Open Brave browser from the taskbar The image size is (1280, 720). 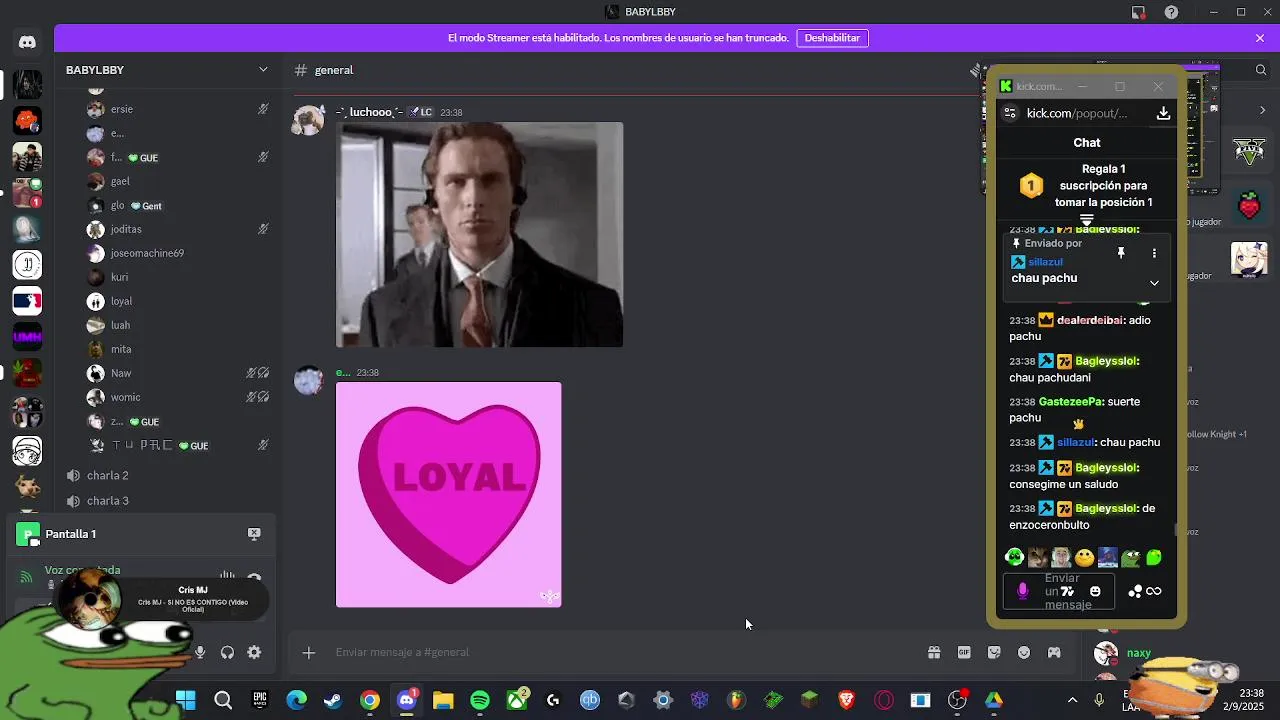[847, 700]
